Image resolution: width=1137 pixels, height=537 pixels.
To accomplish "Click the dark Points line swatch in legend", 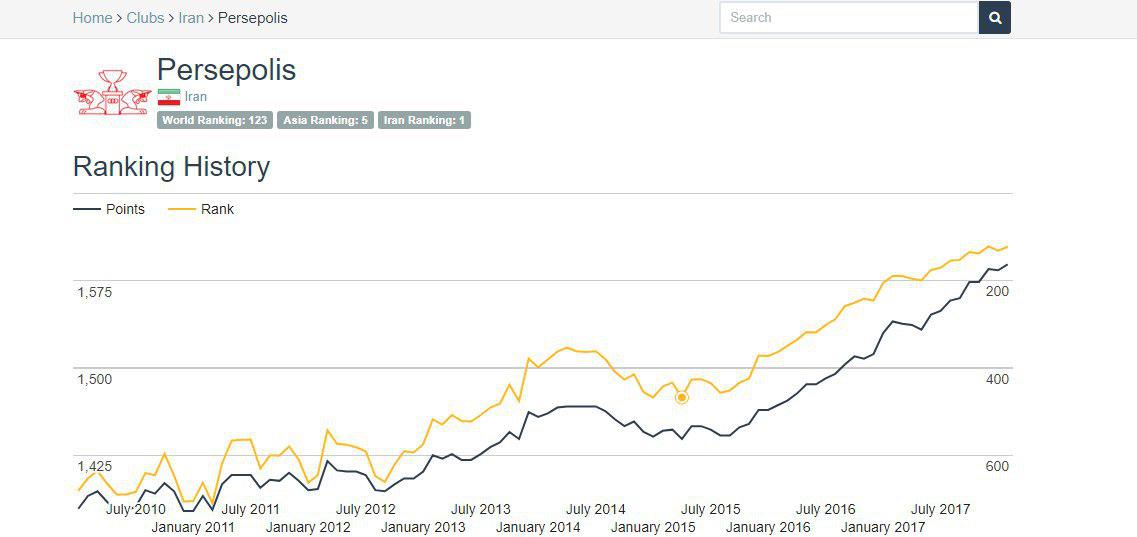I will click(87, 209).
